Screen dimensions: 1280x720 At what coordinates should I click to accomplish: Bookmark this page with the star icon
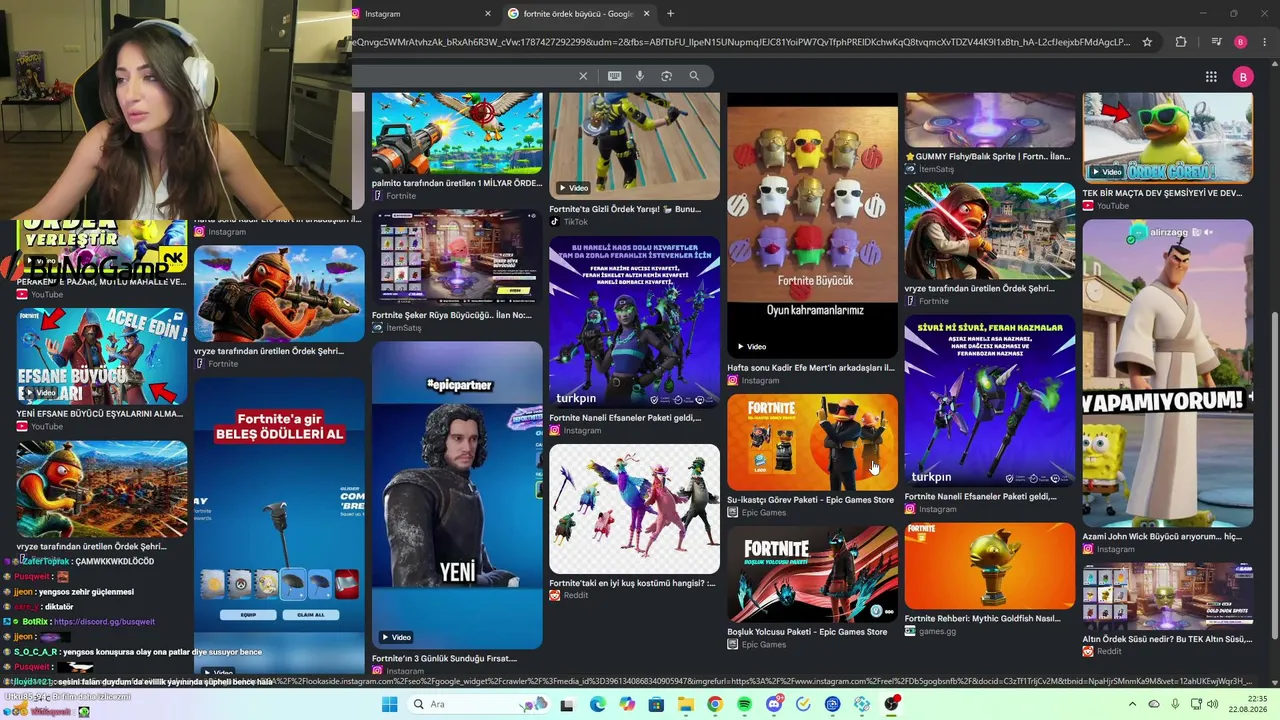(1147, 42)
